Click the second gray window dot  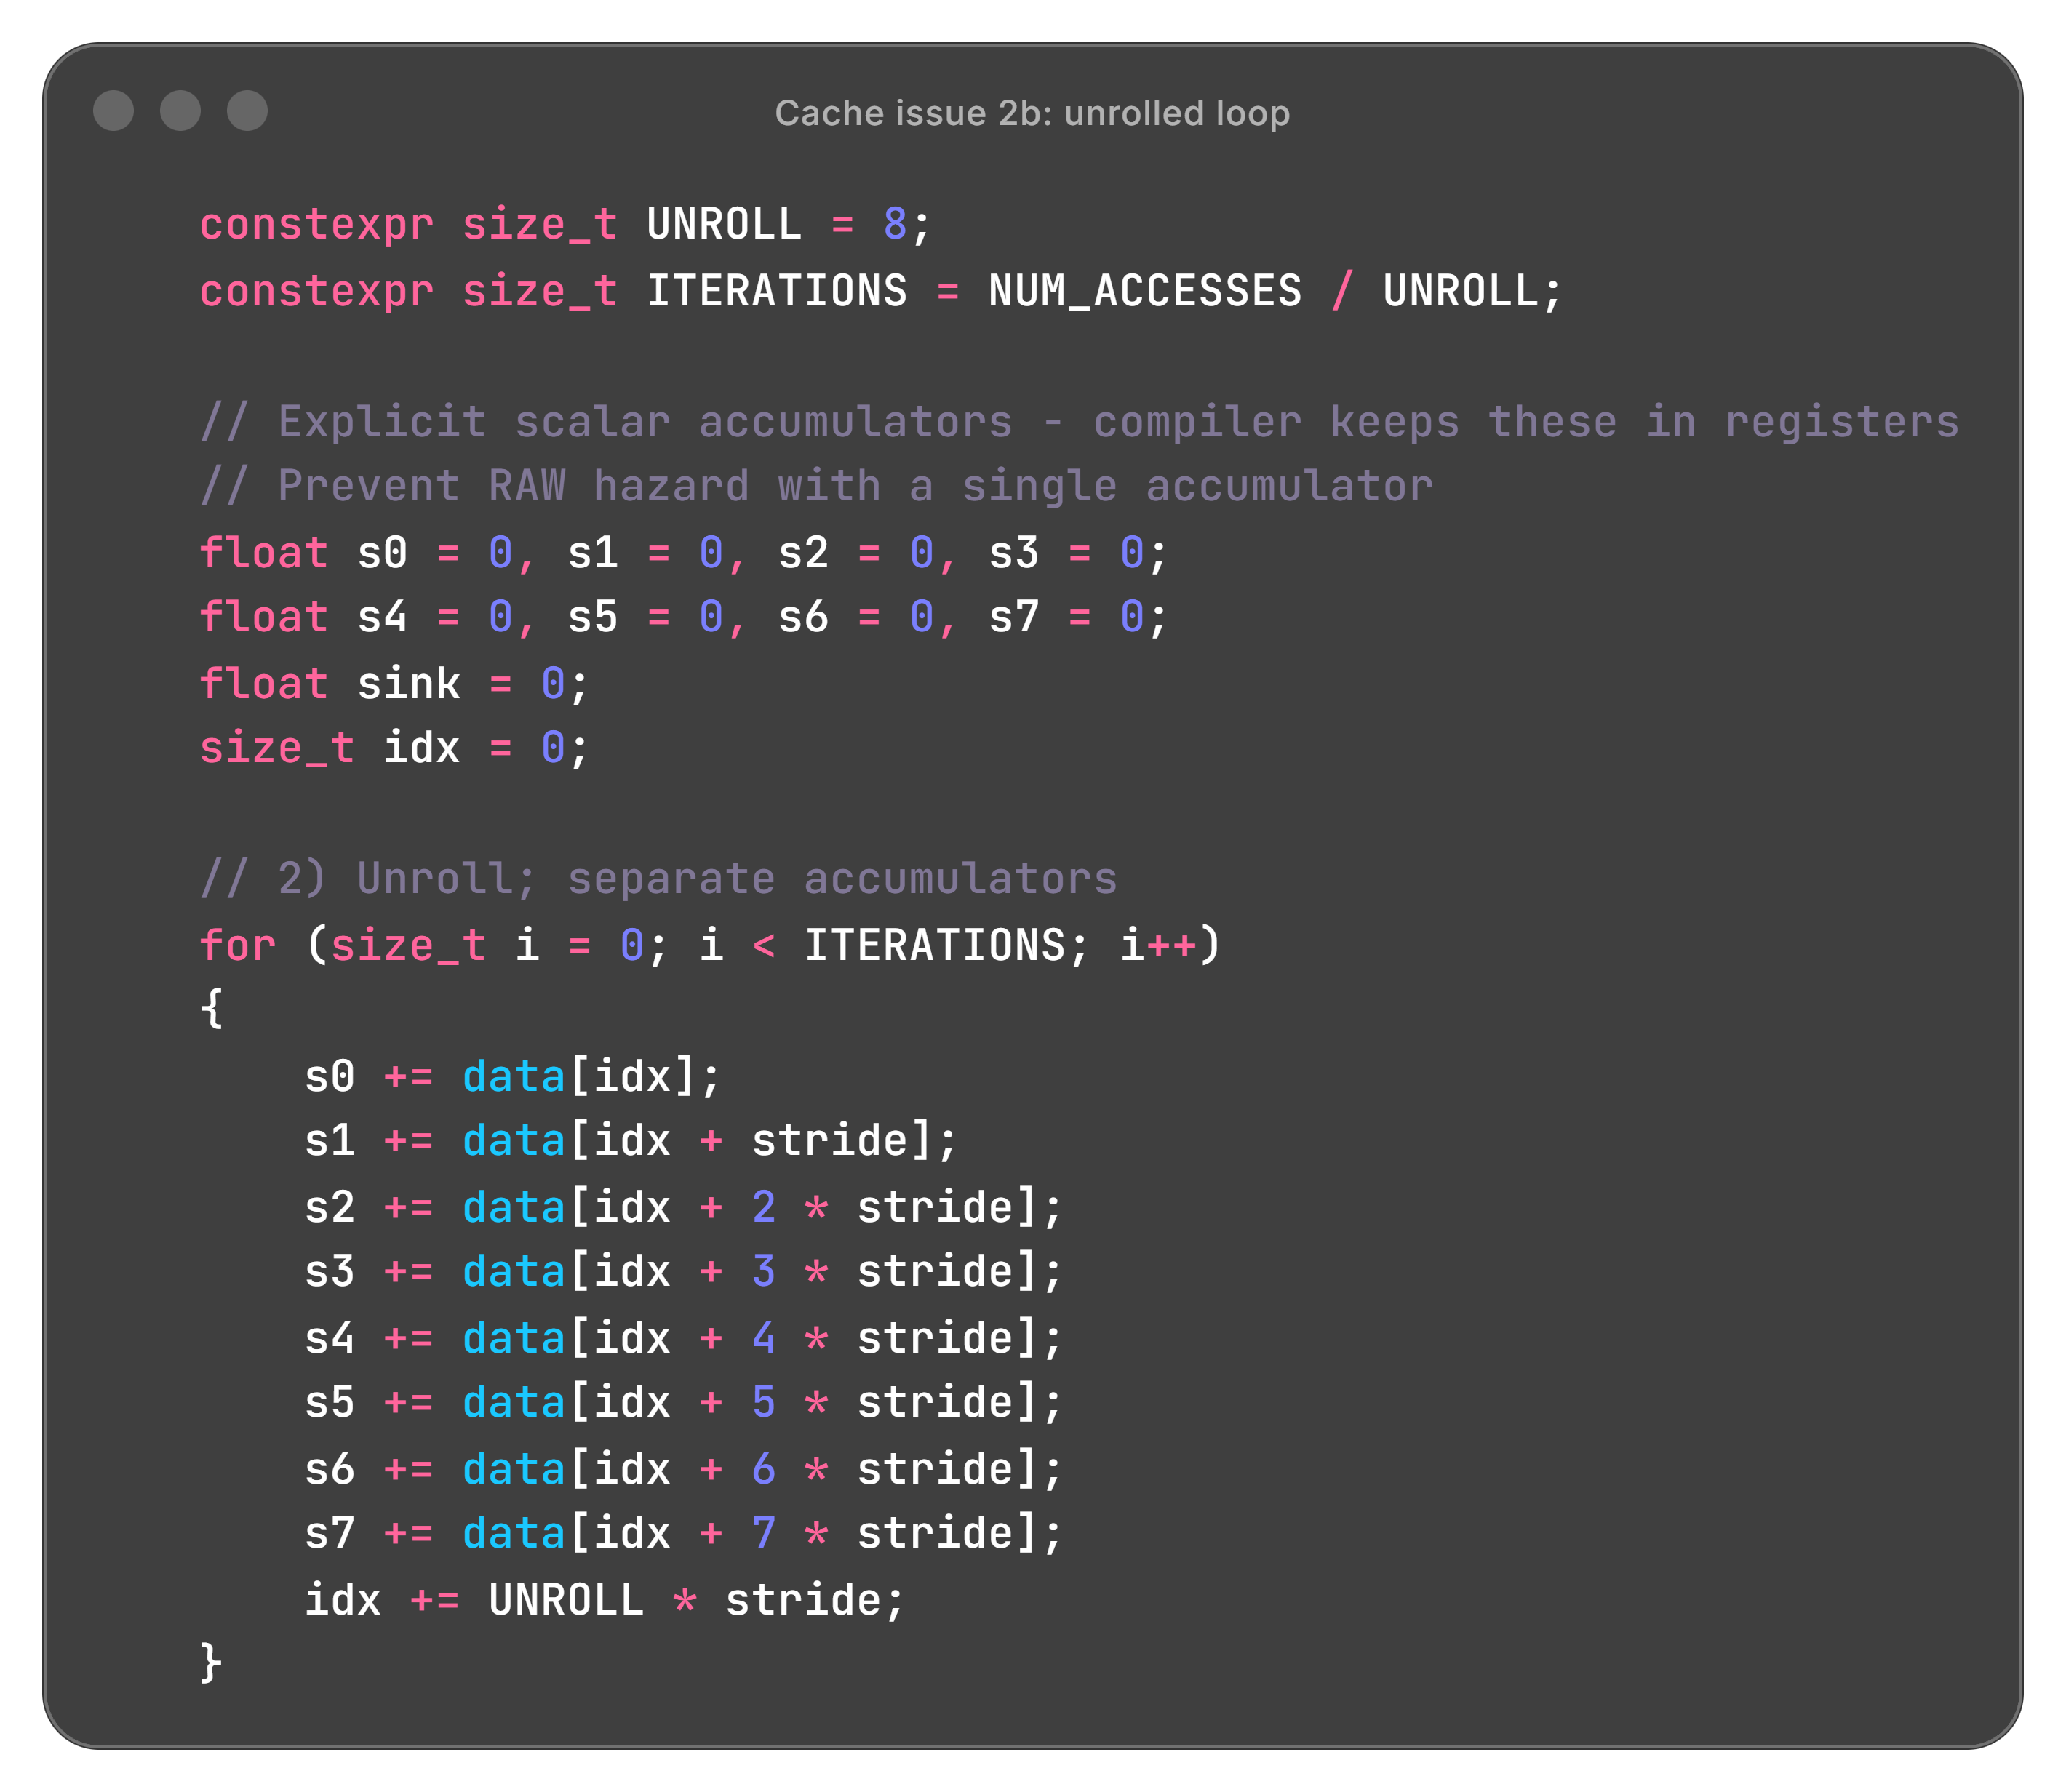click(x=180, y=110)
